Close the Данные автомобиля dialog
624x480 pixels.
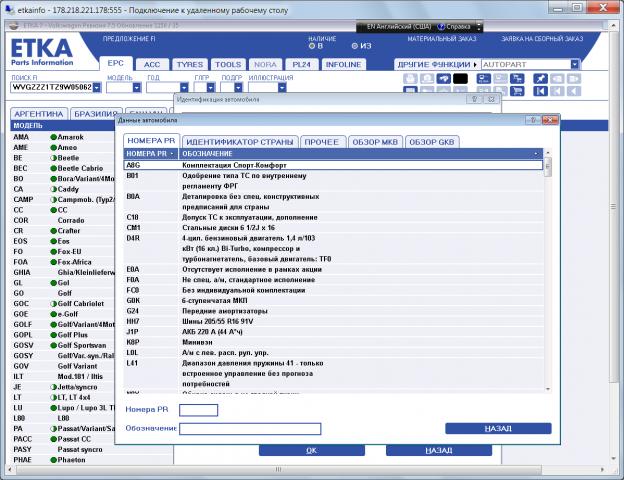(550, 120)
